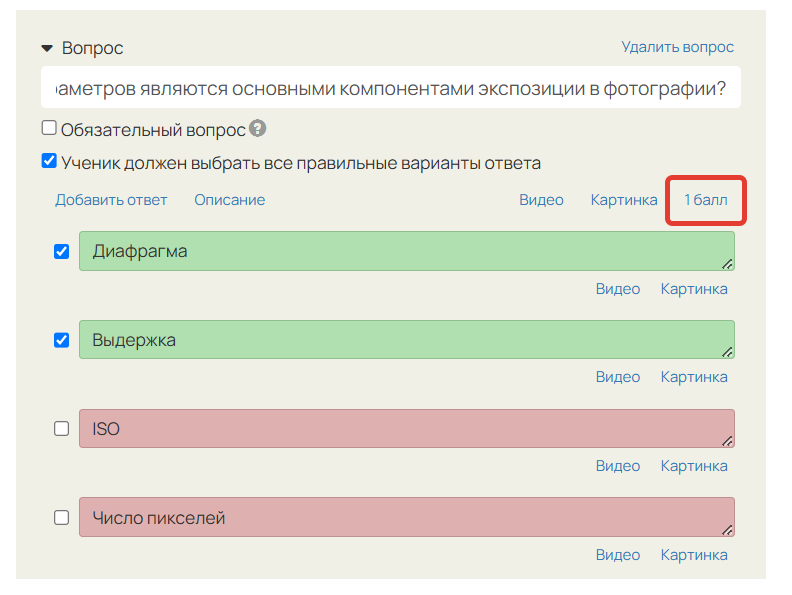Viewport: 792px width, 595px height.
Task: Click the Вопрос section heading
Action: point(92,48)
